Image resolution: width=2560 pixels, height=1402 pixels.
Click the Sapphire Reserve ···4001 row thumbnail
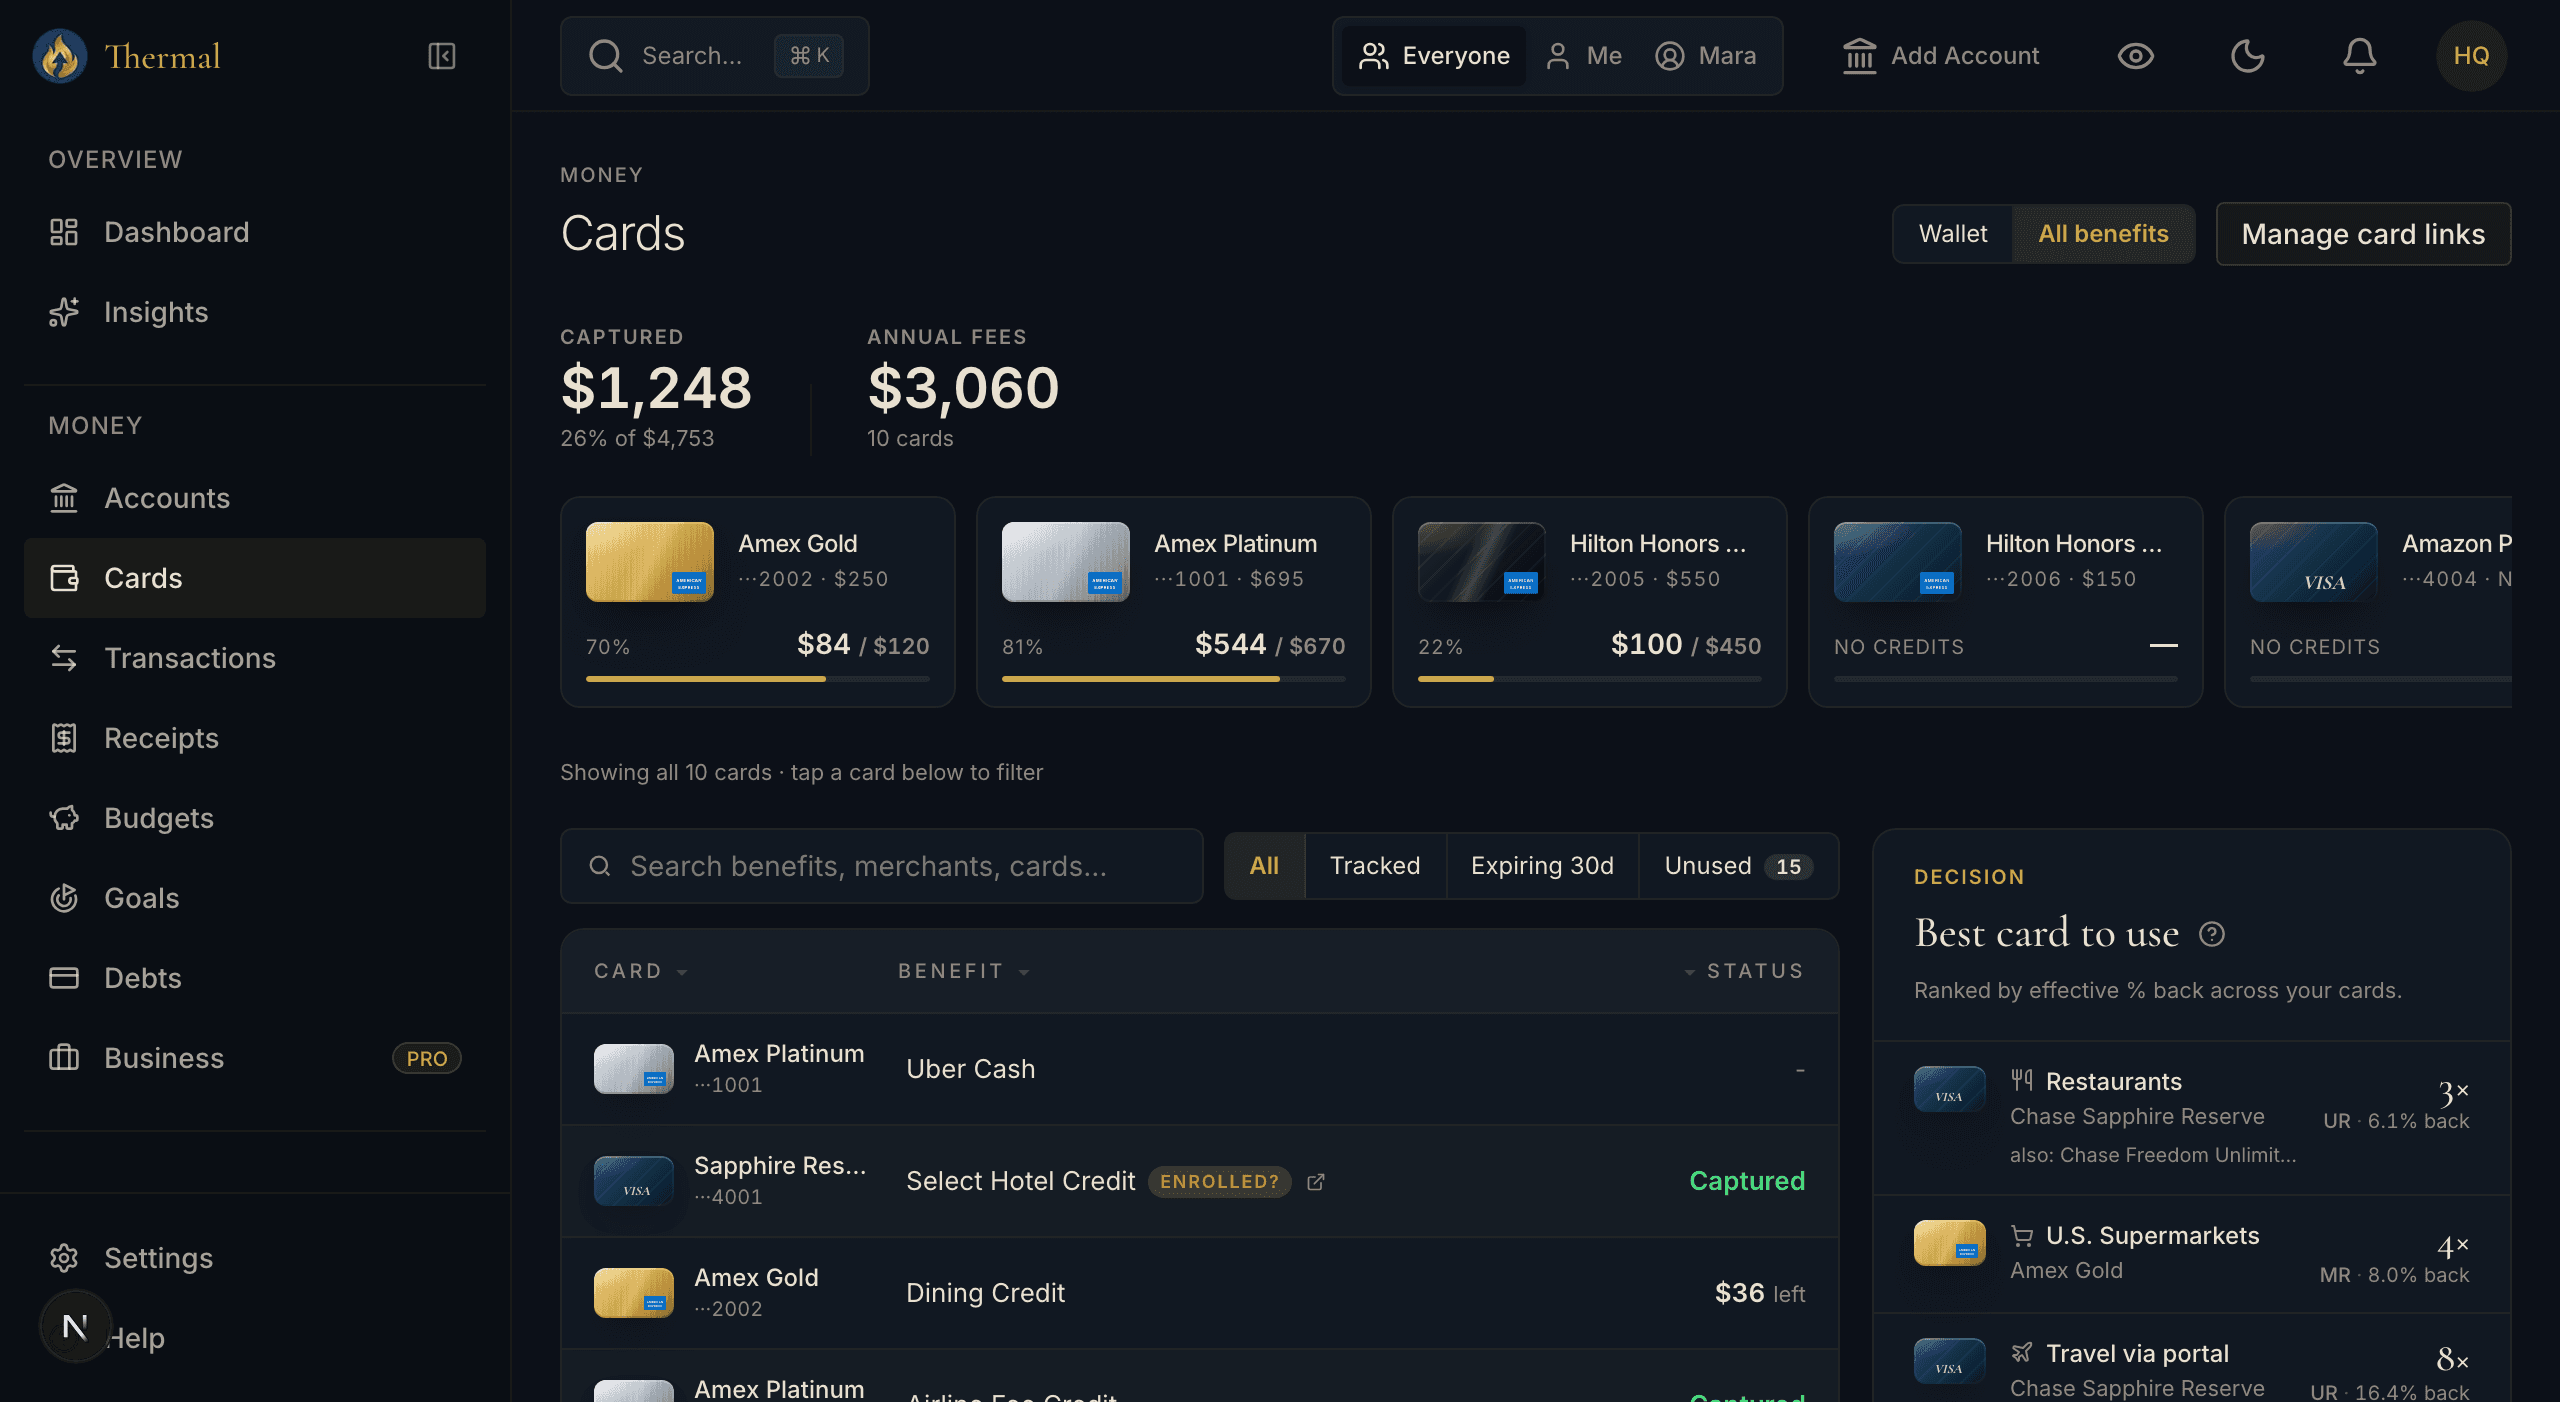pos(634,1181)
